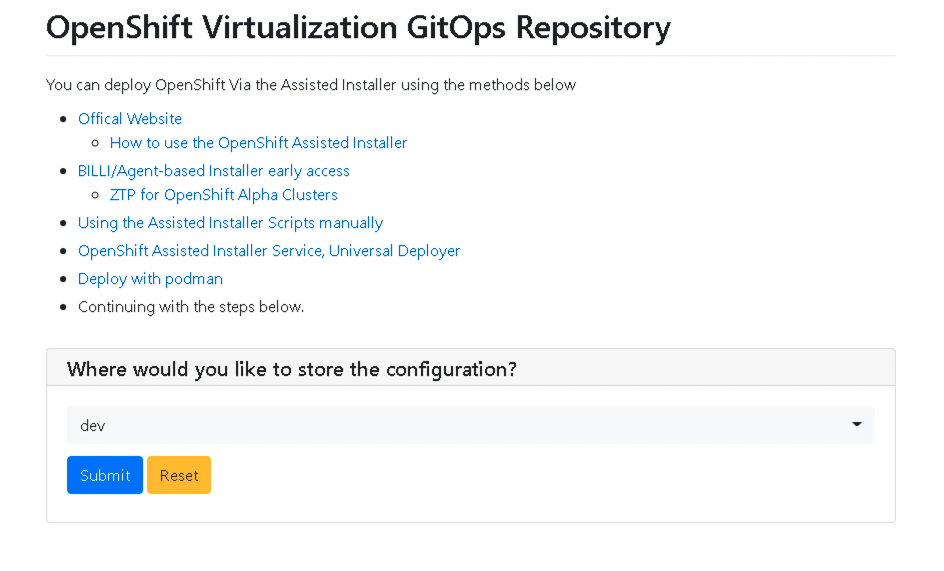944x571 pixels.
Task: Click the bullet before Deploy with podman
Action: pyautogui.click(x=63, y=279)
